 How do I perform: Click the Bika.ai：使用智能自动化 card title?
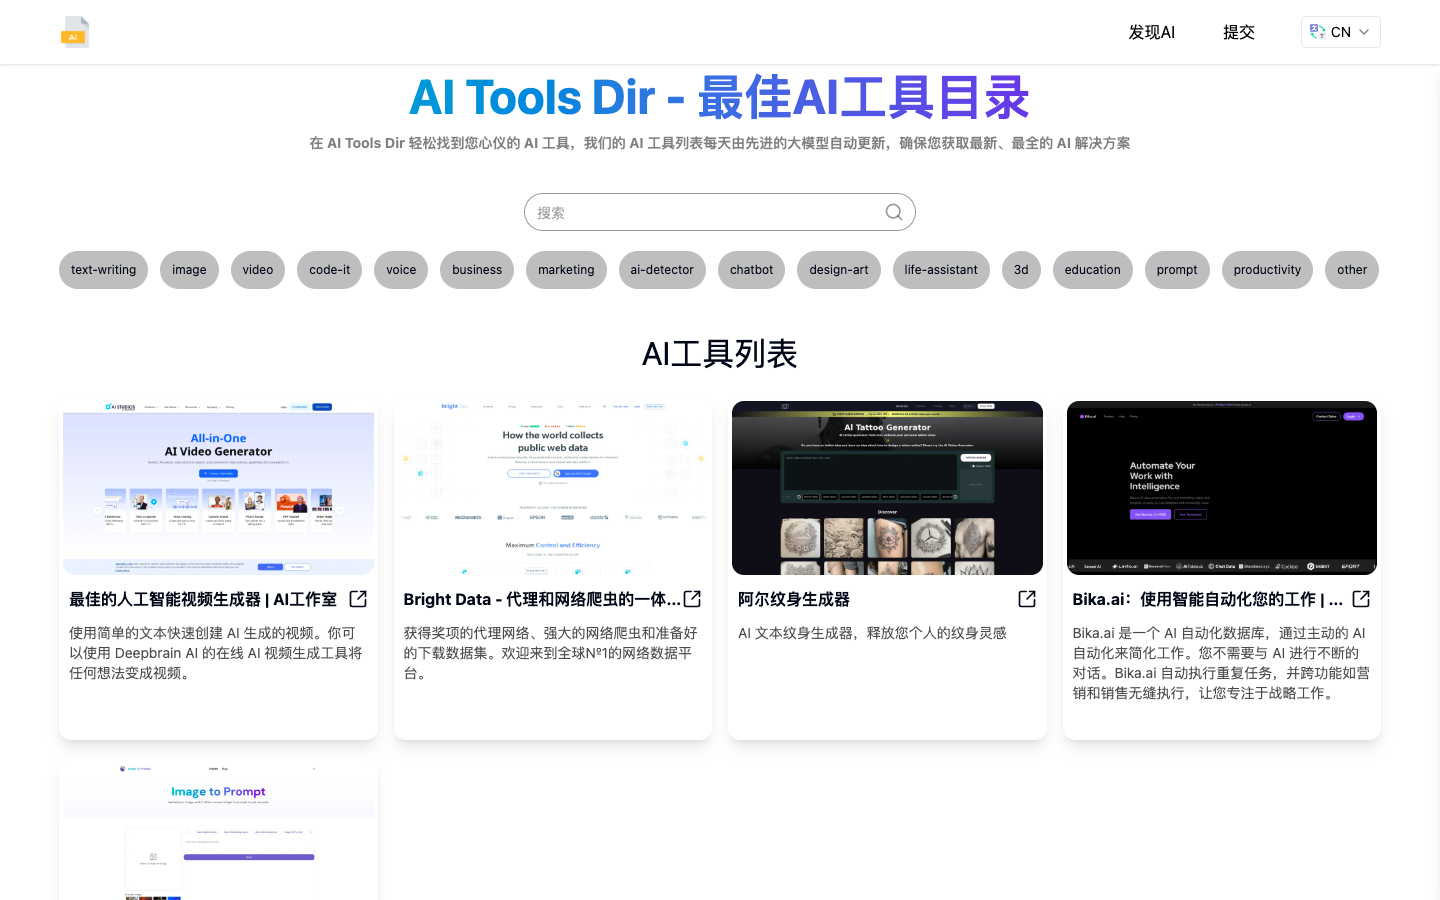click(x=1208, y=599)
